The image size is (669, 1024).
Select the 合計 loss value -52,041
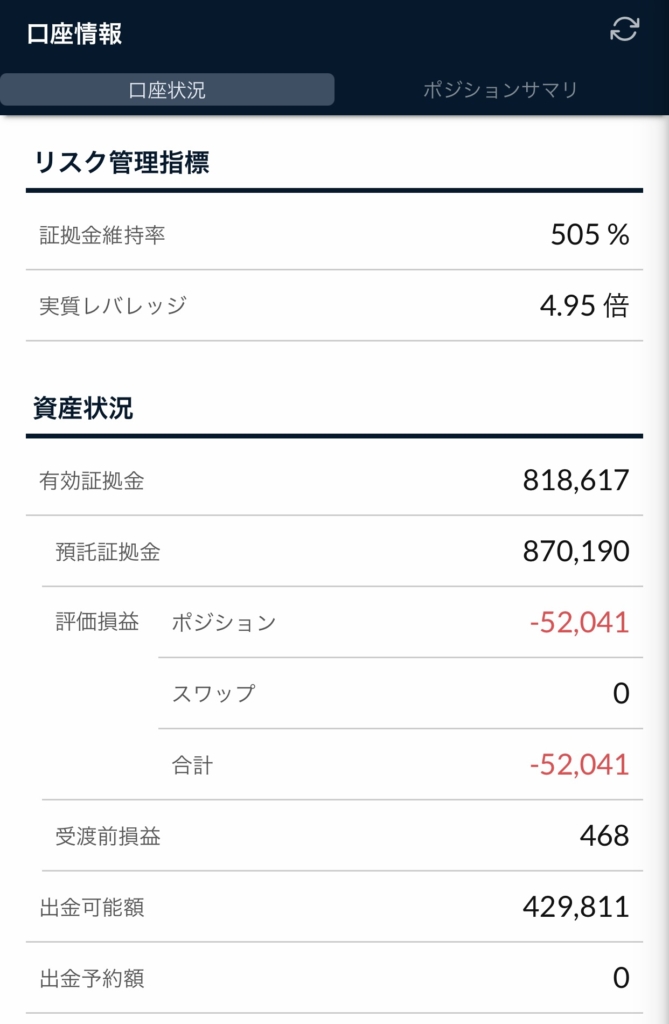tap(579, 765)
